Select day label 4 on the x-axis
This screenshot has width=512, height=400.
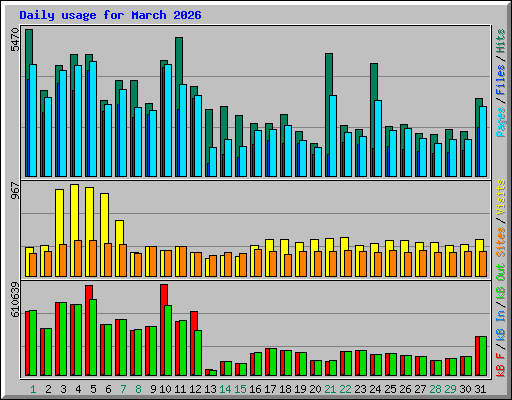tap(78, 389)
